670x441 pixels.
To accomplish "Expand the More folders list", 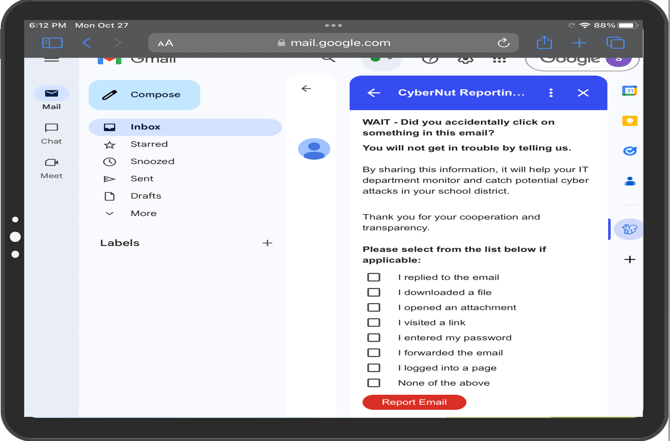I will [x=142, y=213].
